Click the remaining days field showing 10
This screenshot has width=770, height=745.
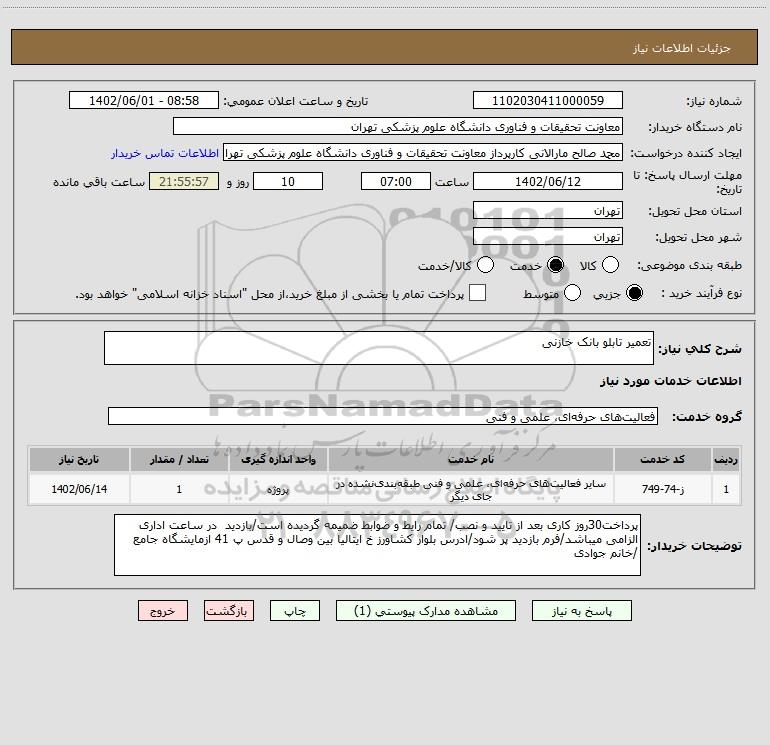288,181
